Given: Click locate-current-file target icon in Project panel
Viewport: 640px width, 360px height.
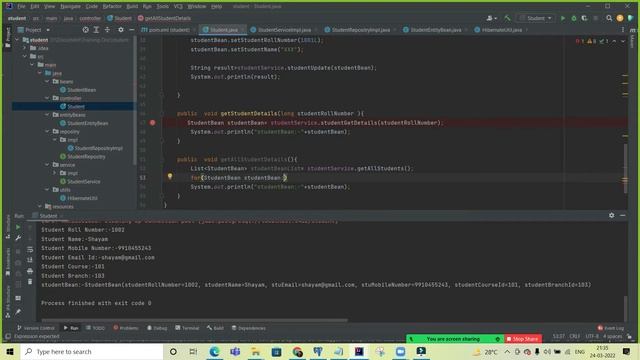Looking at the screenshot, I should 85,30.
